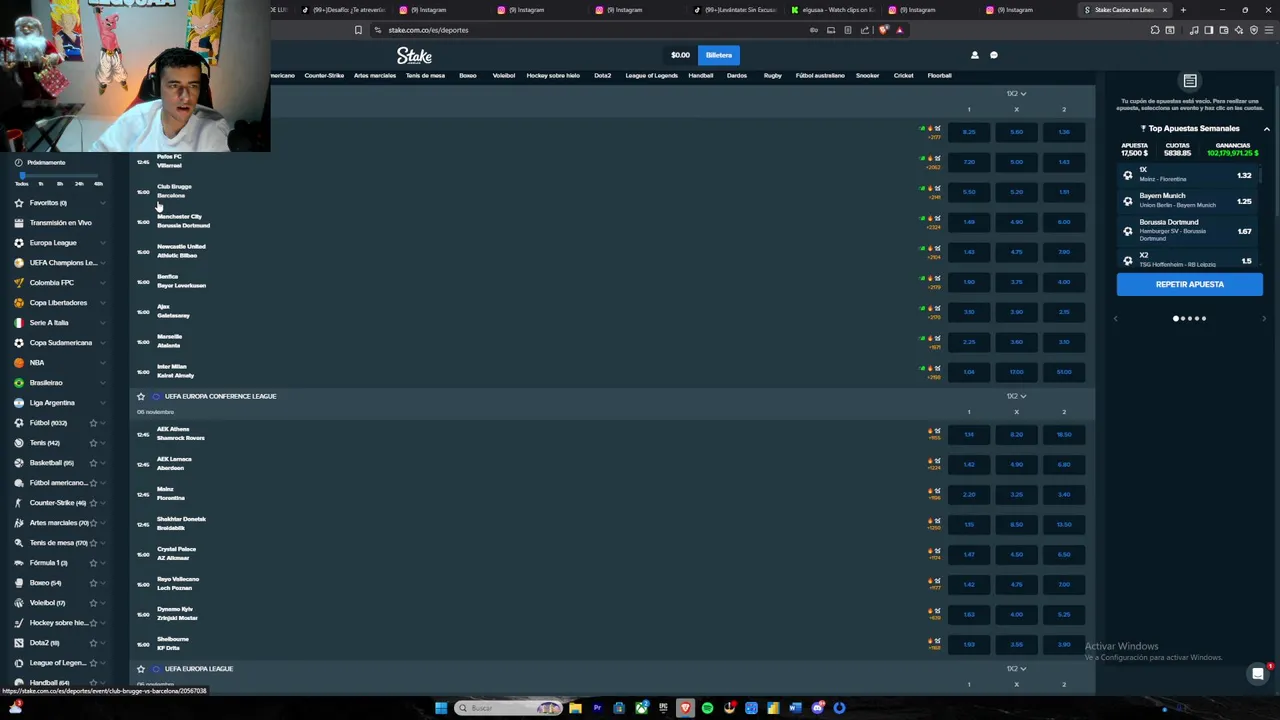The height and width of the screenshot is (720, 1280).
Task: Open File Explorer from the taskbar
Action: point(575,708)
